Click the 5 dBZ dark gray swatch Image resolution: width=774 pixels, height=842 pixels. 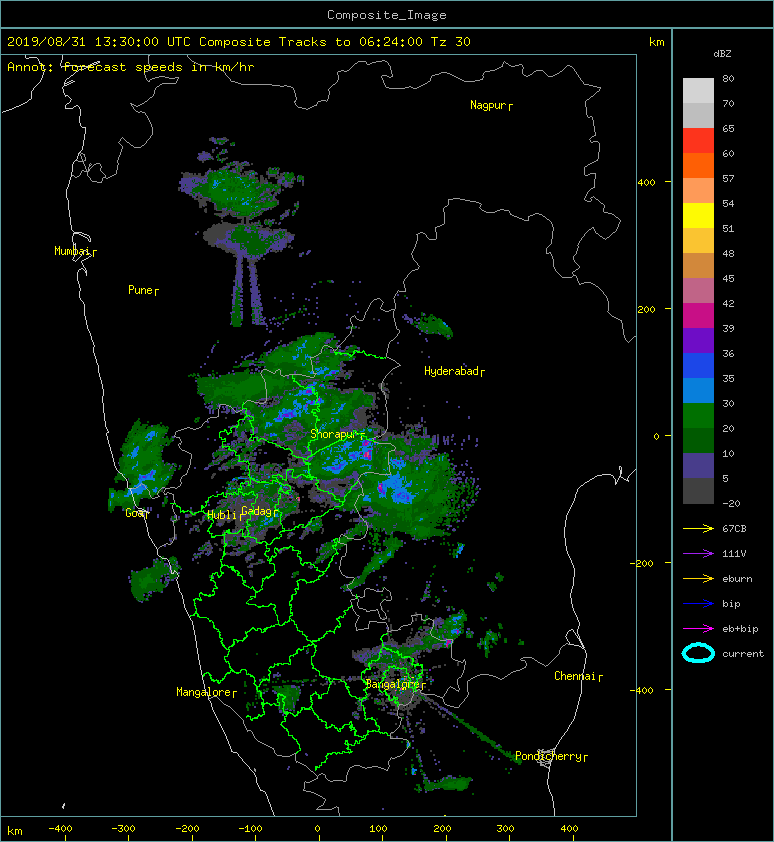coord(698,490)
